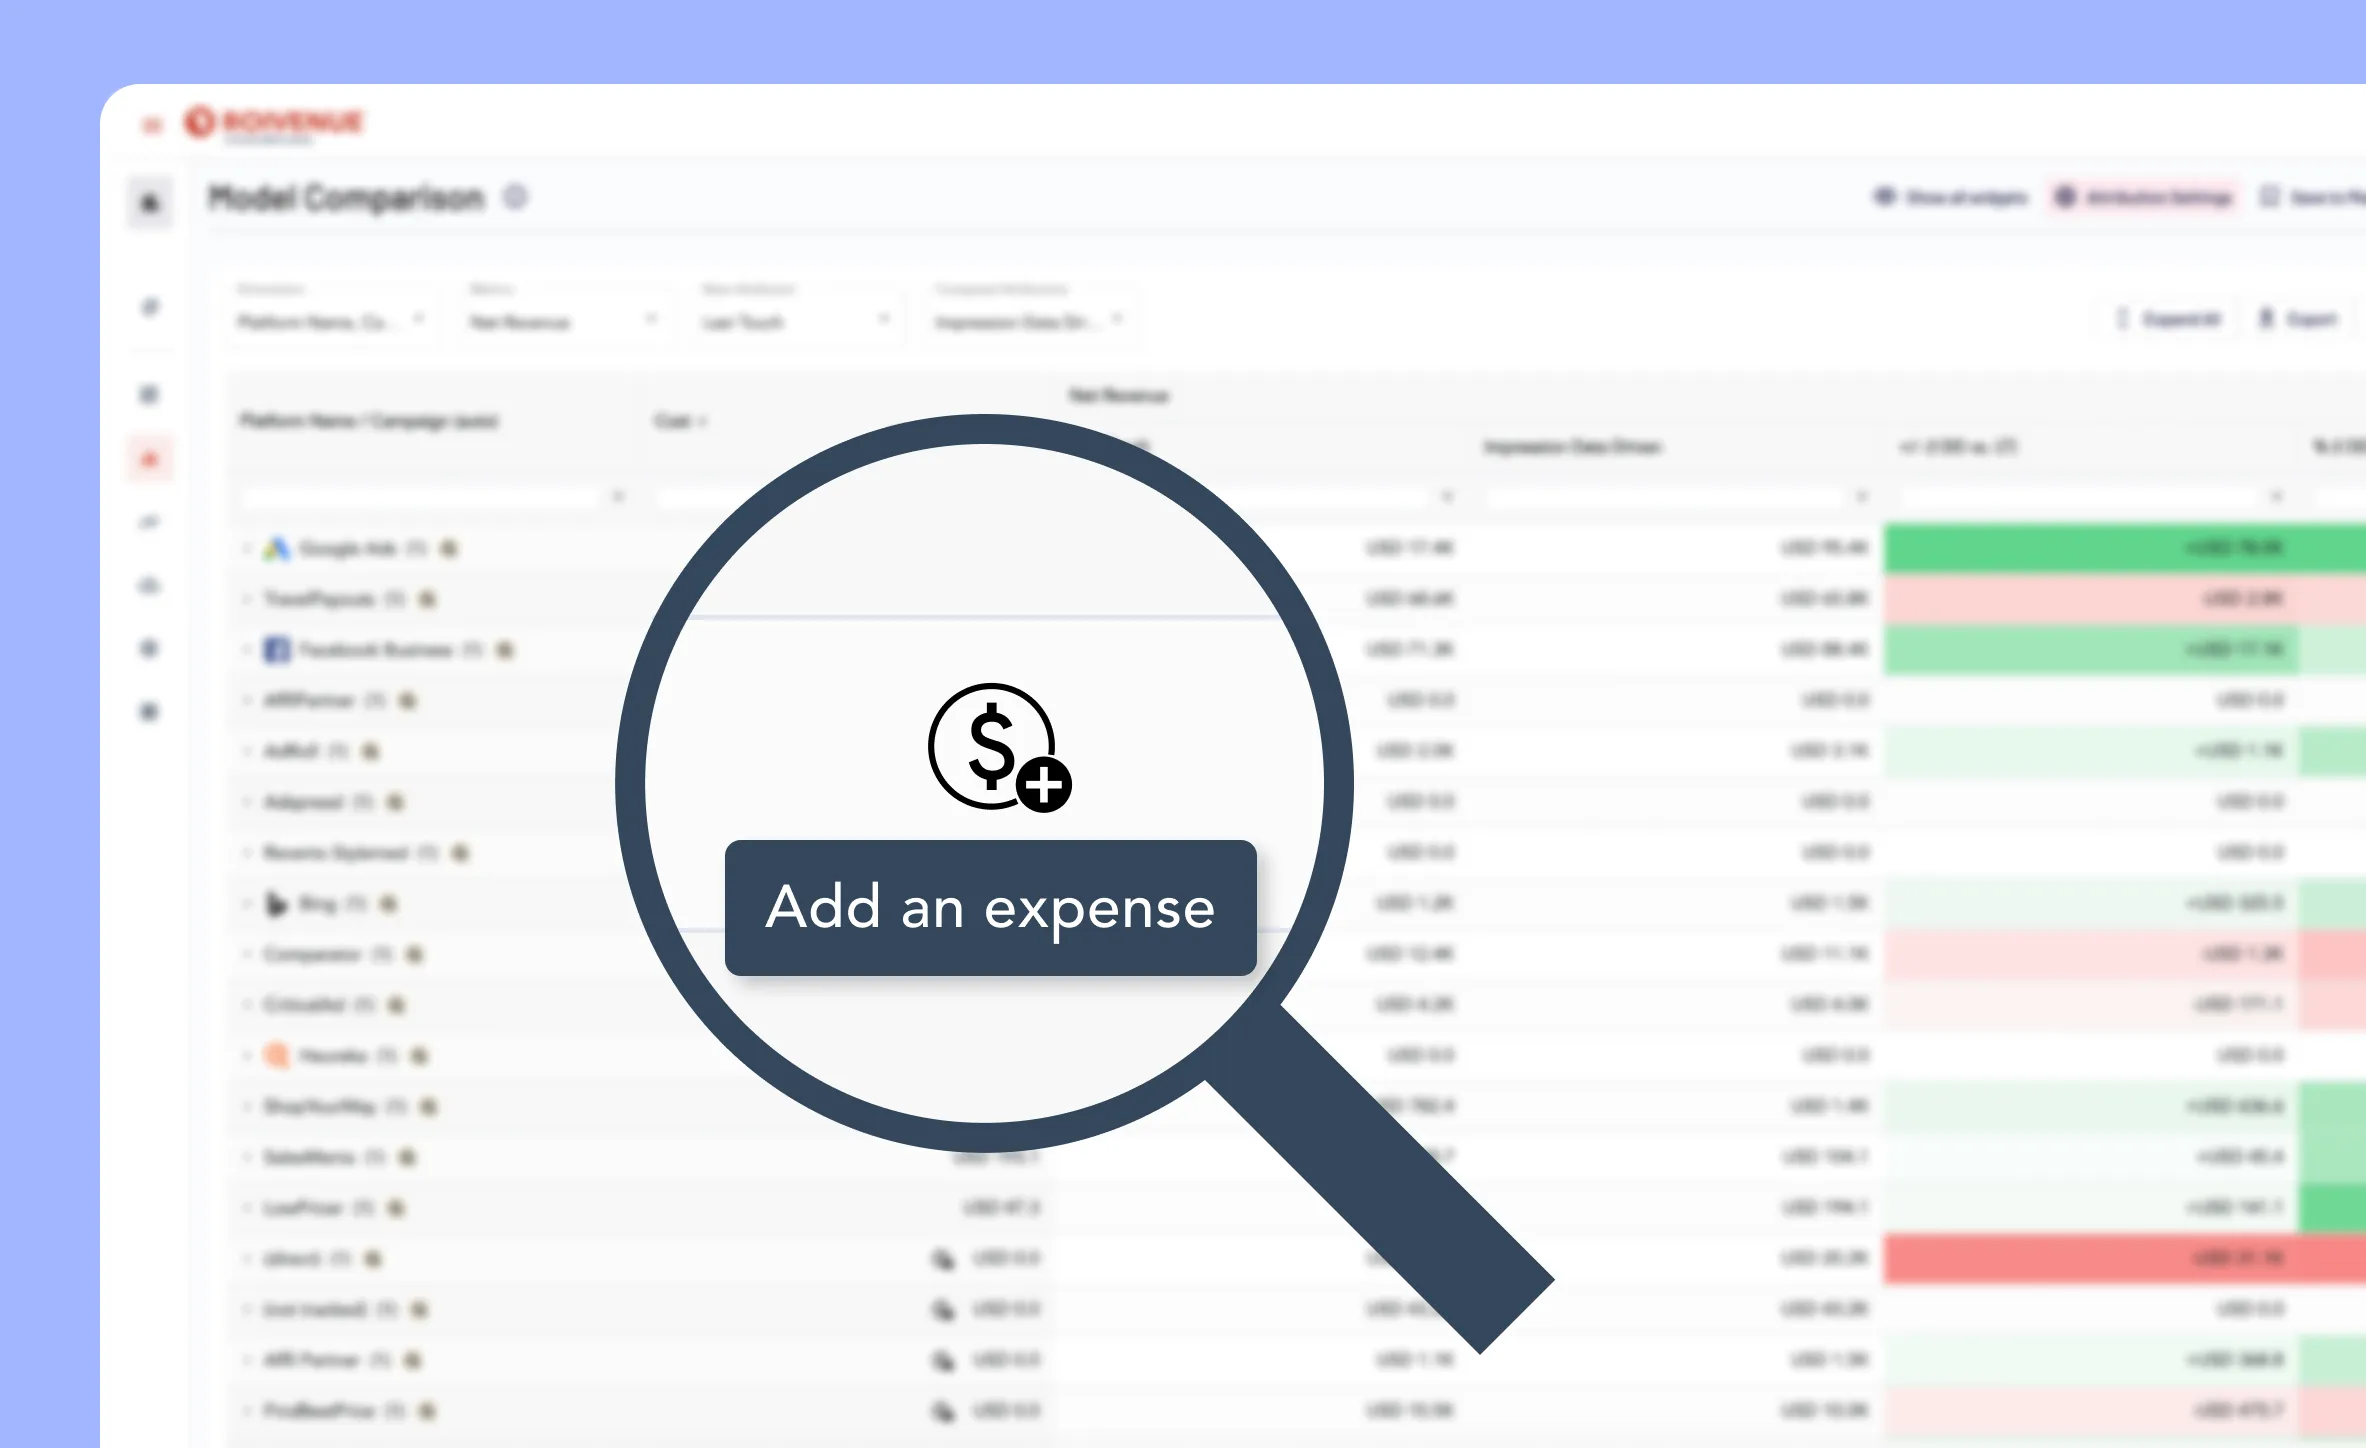
Task: Click the Add an expense dollar icon
Action: 999,747
